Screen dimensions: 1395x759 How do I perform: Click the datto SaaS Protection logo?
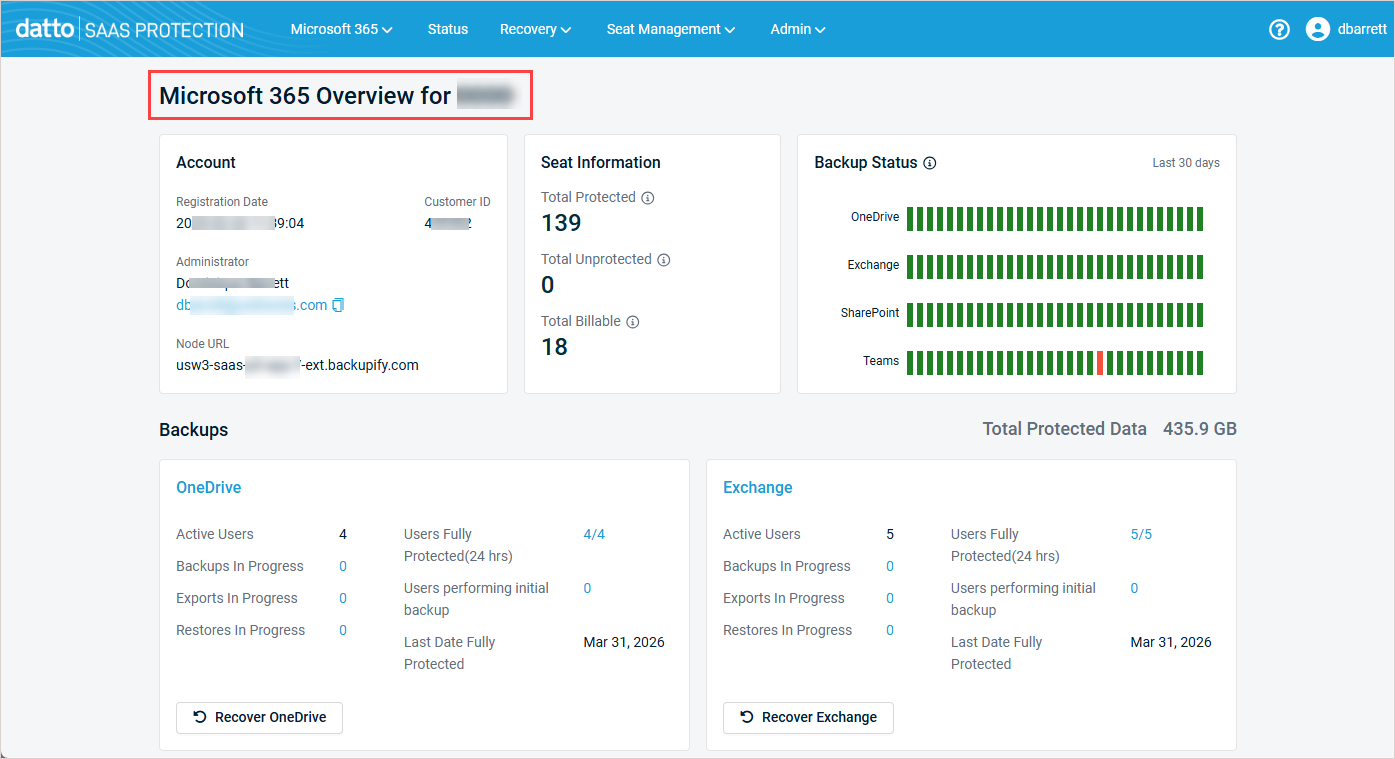pyautogui.click(x=130, y=29)
